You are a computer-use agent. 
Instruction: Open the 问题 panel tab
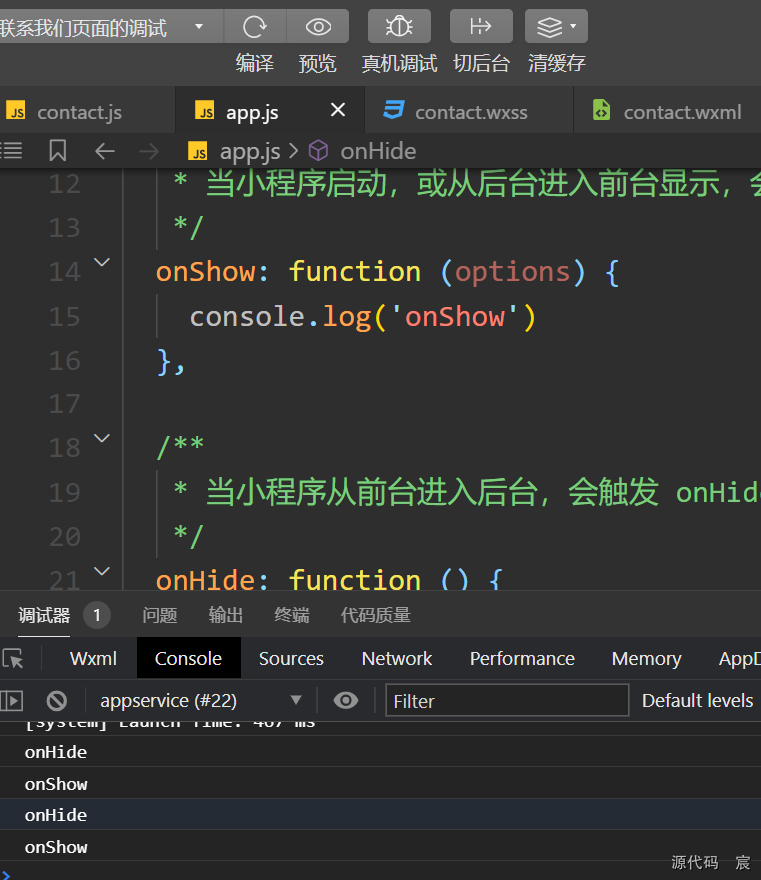coord(159,615)
